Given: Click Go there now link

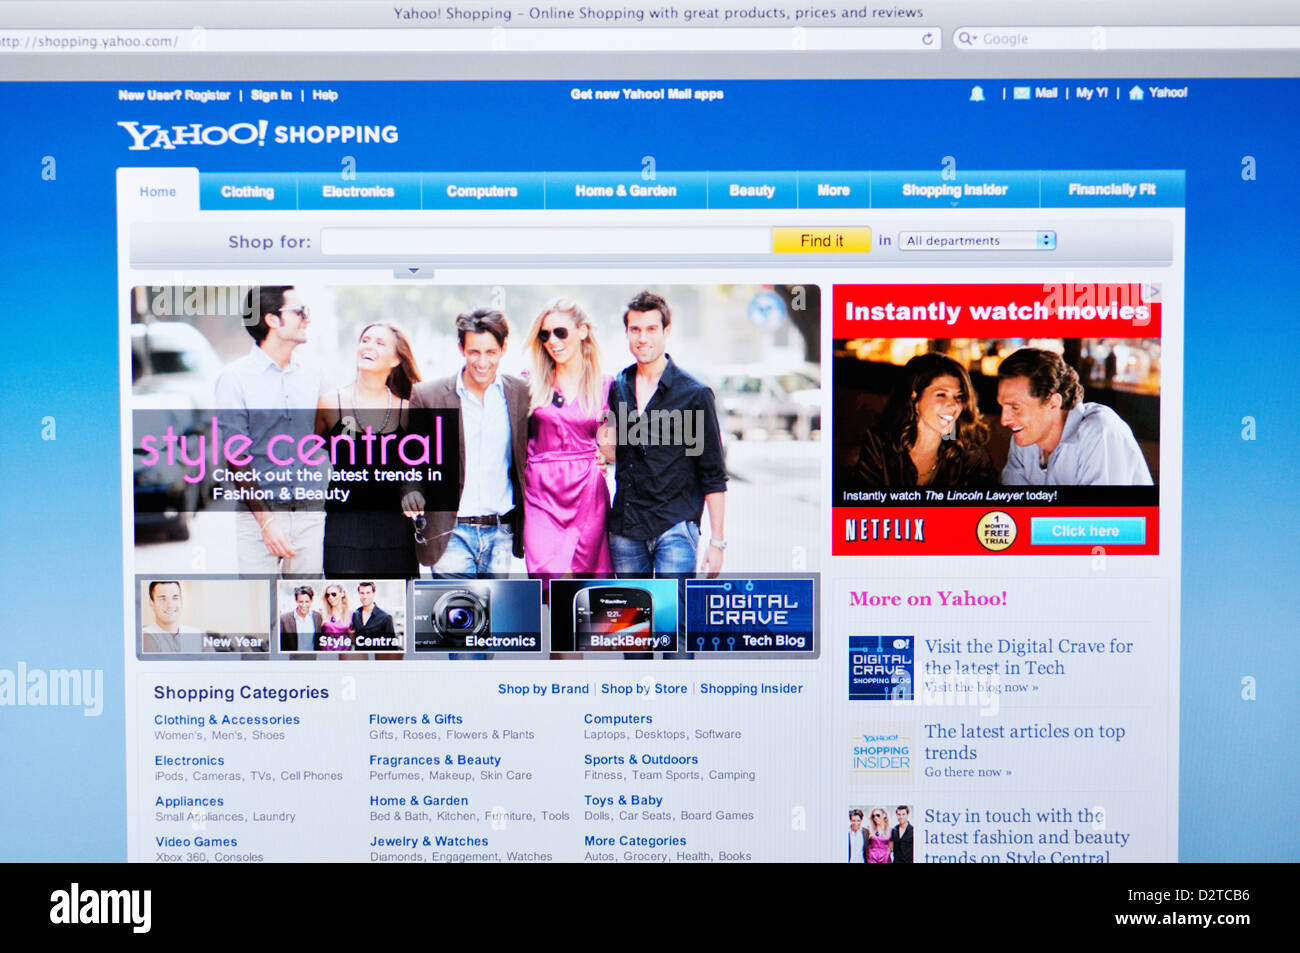Looking at the screenshot, I should (968, 772).
